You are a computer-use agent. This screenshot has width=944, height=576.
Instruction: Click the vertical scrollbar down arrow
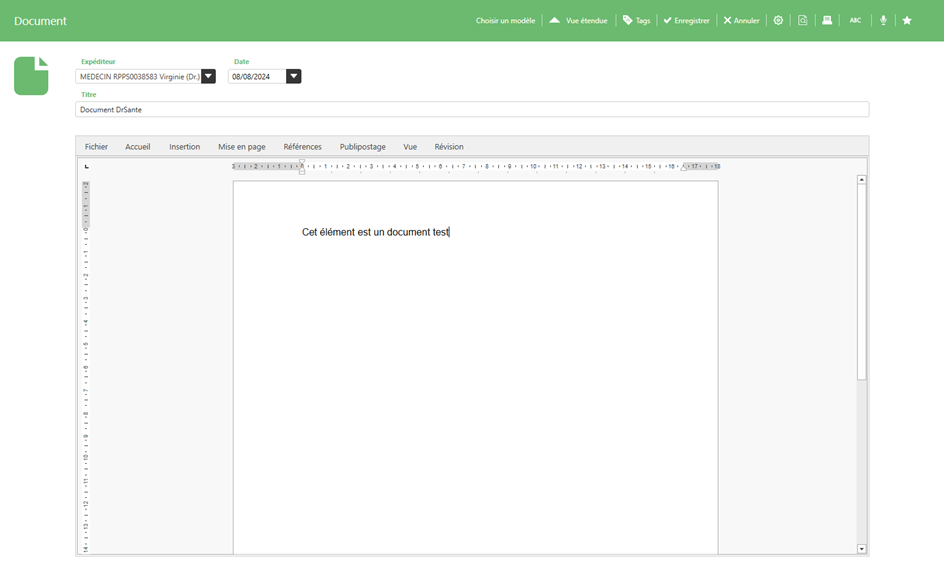pos(862,549)
